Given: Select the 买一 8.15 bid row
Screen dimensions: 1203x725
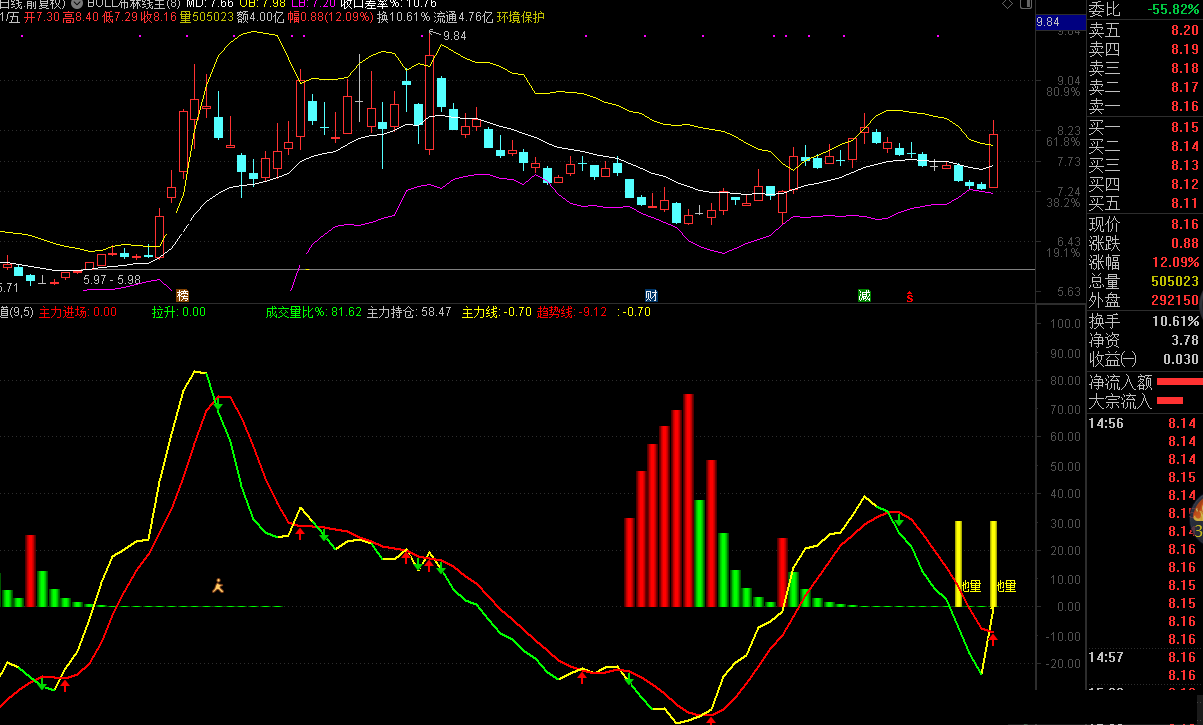Looking at the screenshot, I should [x=1144, y=127].
